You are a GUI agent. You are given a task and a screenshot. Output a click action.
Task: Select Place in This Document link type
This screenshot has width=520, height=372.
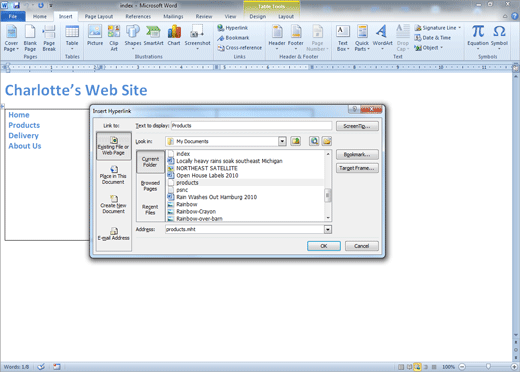coord(113,175)
